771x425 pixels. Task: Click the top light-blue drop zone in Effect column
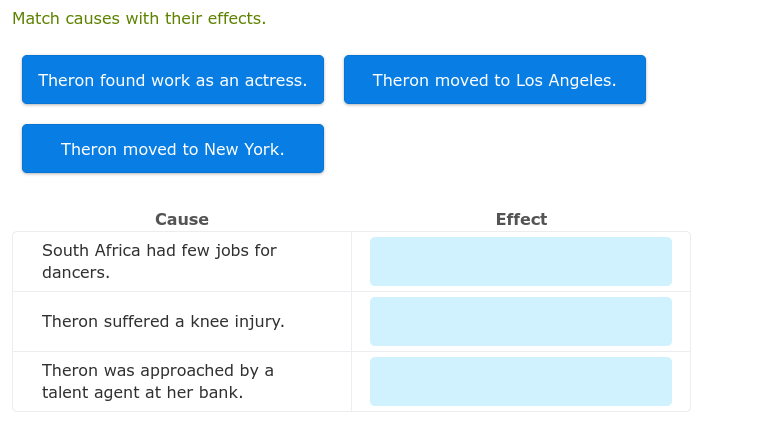[x=520, y=261]
